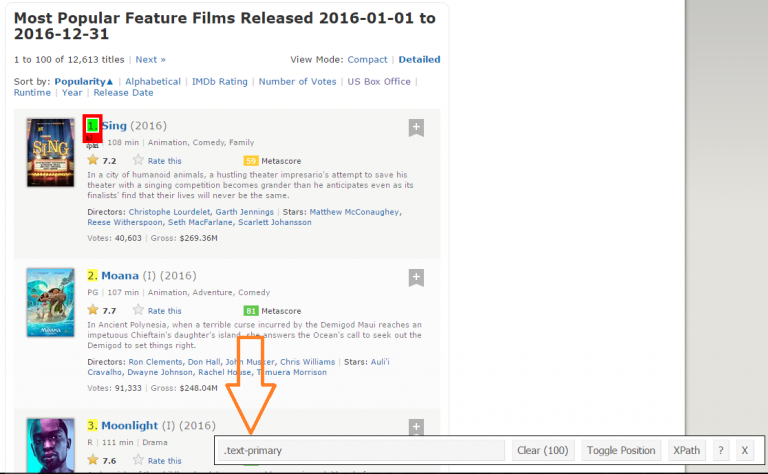Sort by Popularity with arrow
Viewport: 768px width, 474px height.
[x=84, y=81]
